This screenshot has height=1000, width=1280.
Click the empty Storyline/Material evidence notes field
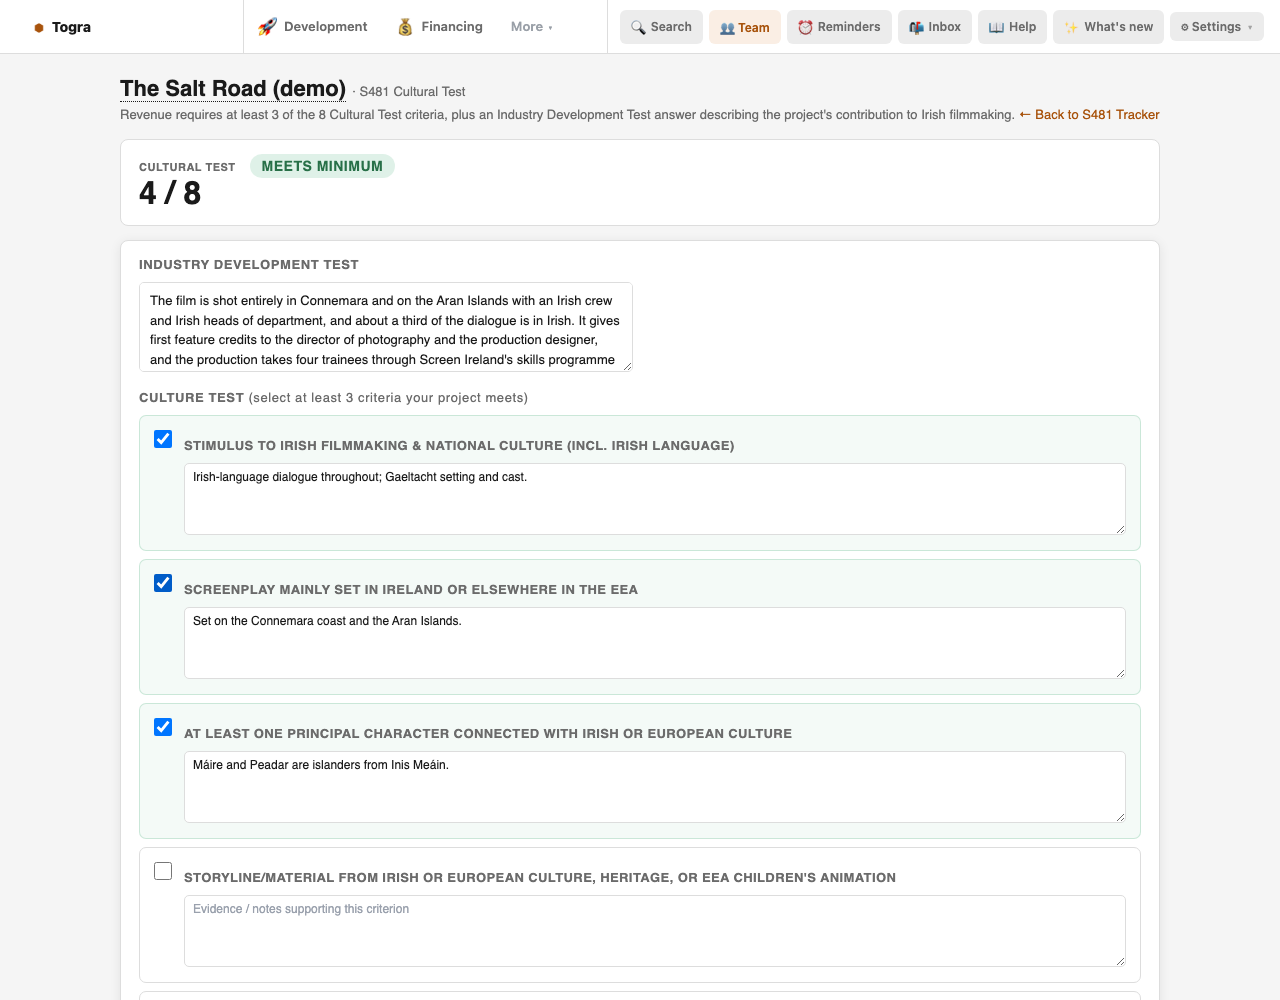(655, 931)
